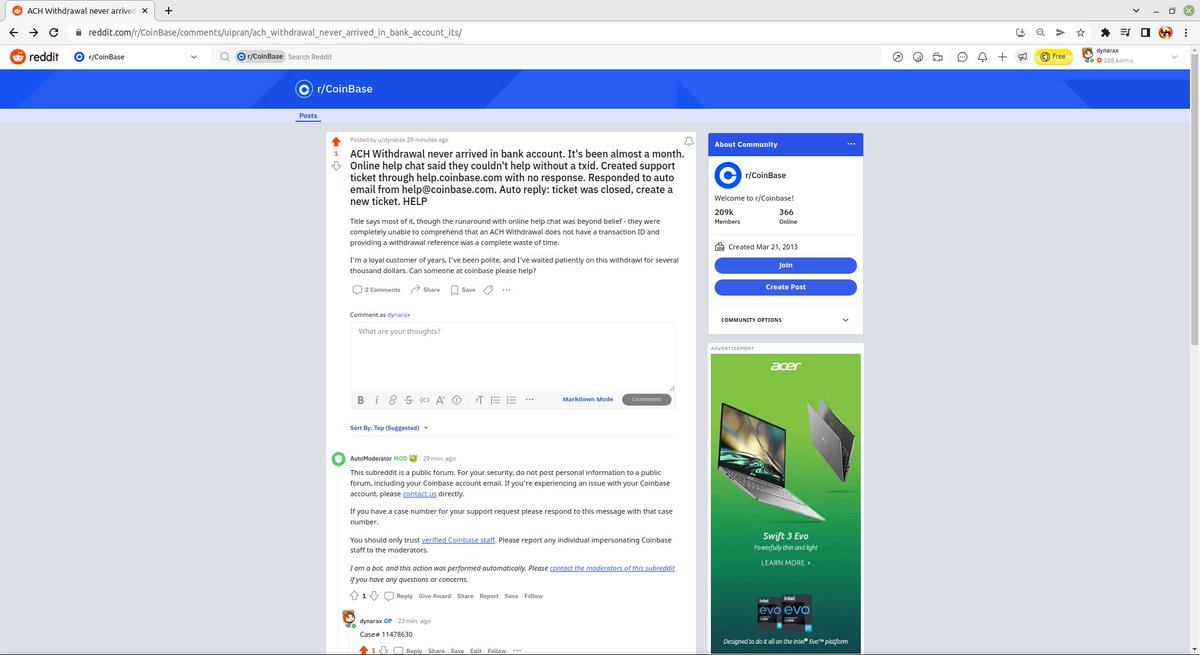The image size is (1200, 655).
Task: Share the post via Share button
Action: (x=425, y=290)
